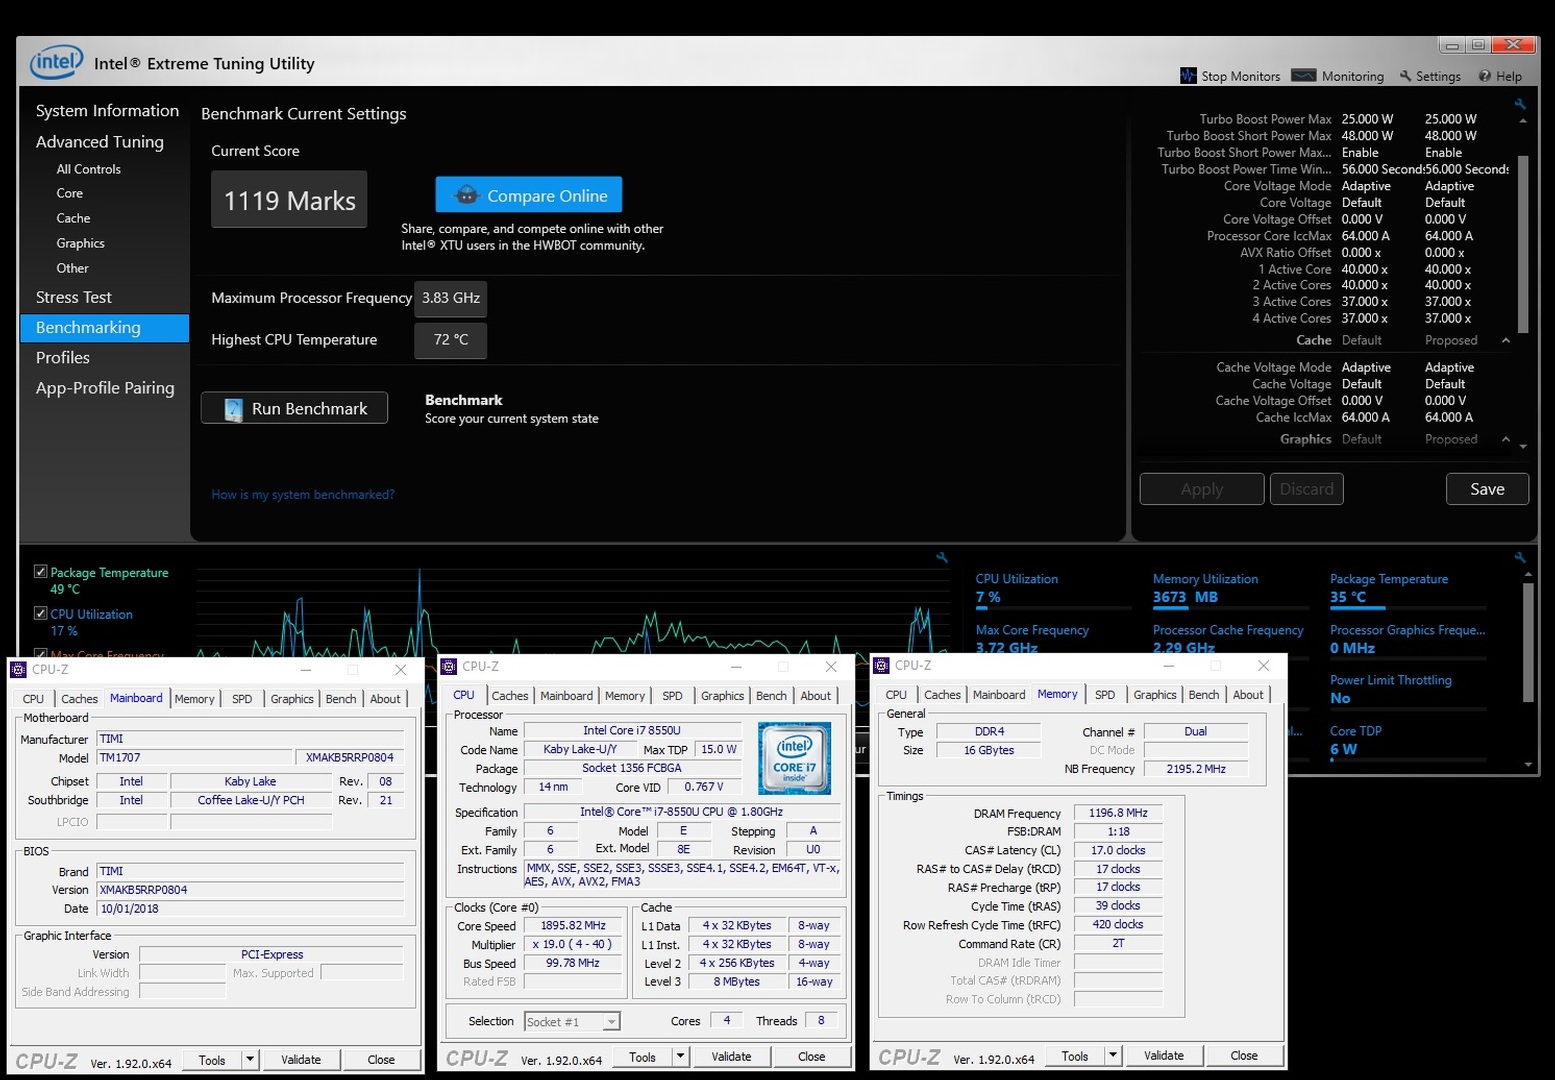Switch to Caches tab in CPU CPU-Z window
This screenshot has width=1555, height=1080.
tap(509, 696)
